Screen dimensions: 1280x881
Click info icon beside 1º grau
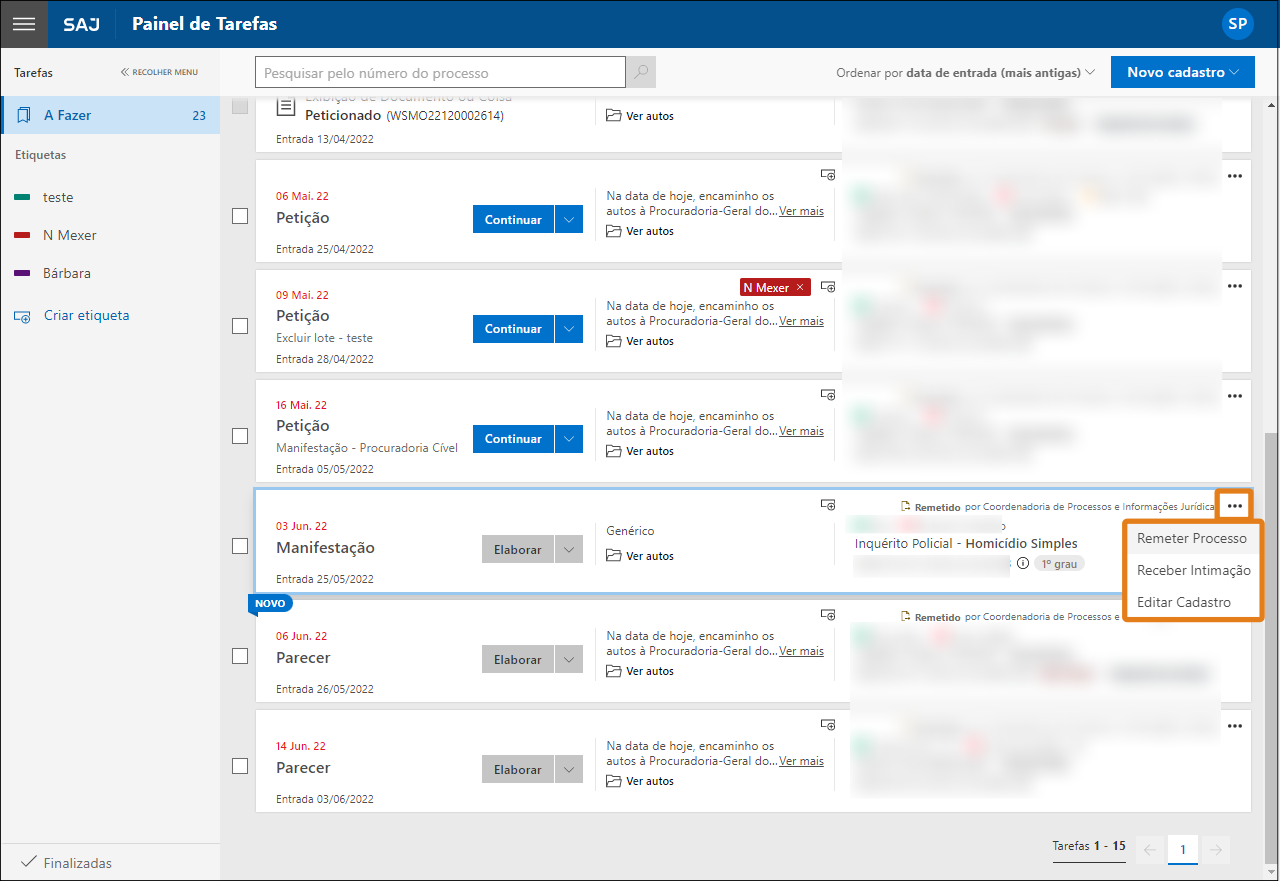click(1023, 563)
